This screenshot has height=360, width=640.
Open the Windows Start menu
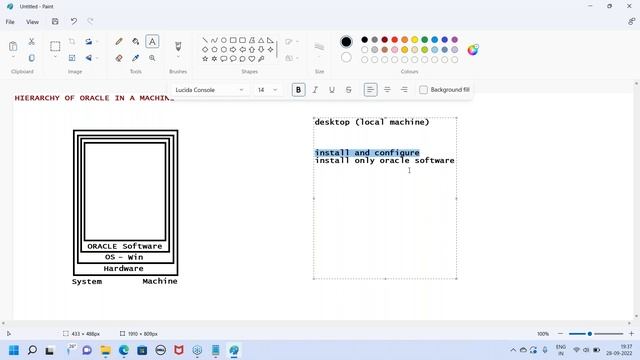pyautogui.click(x=14, y=350)
